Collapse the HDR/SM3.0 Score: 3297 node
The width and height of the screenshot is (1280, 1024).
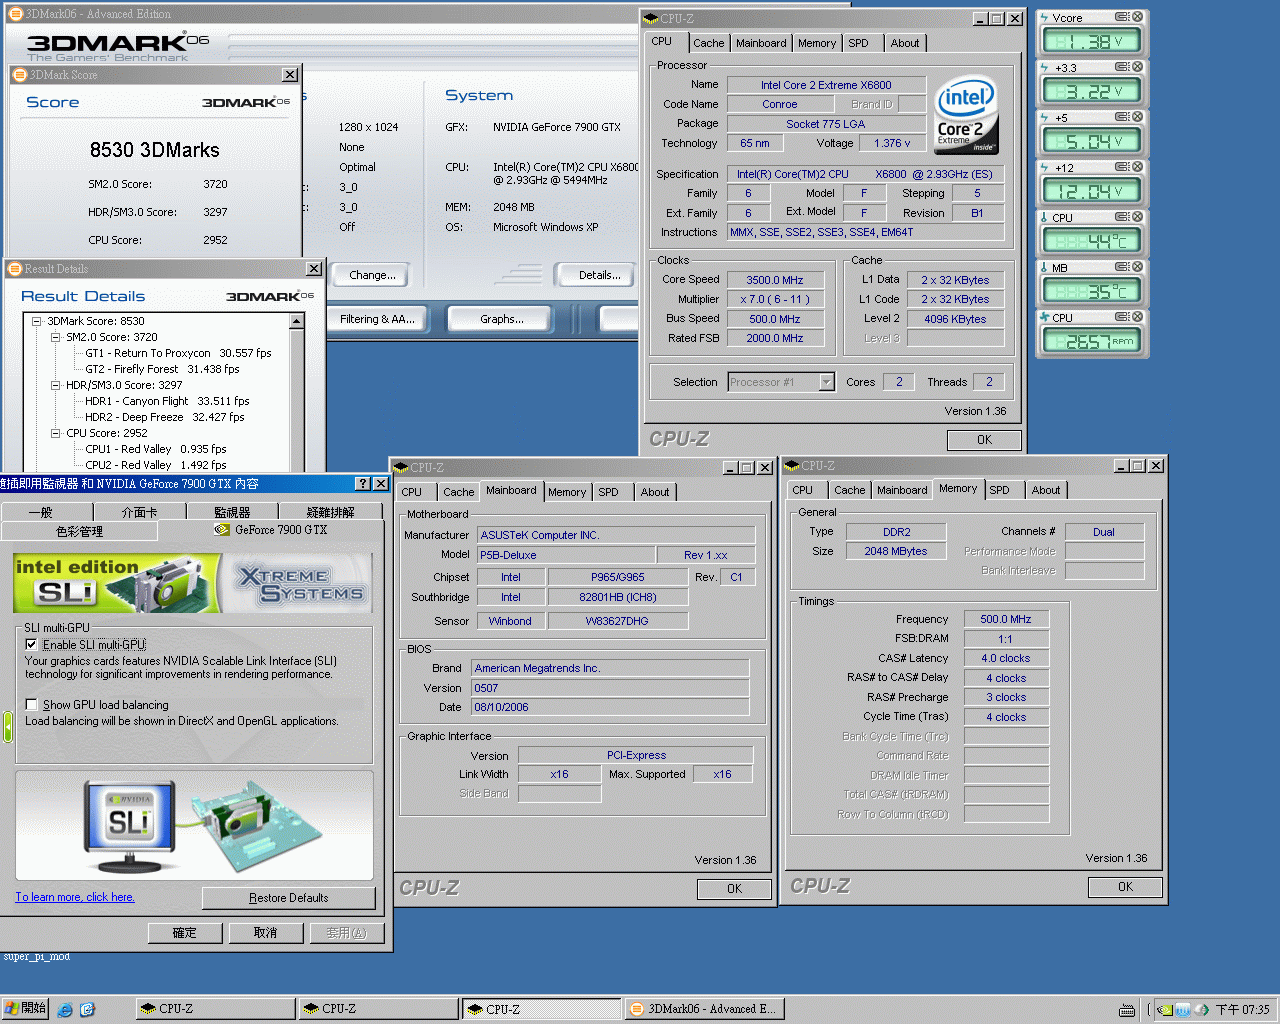pyautogui.click(x=56, y=385)
